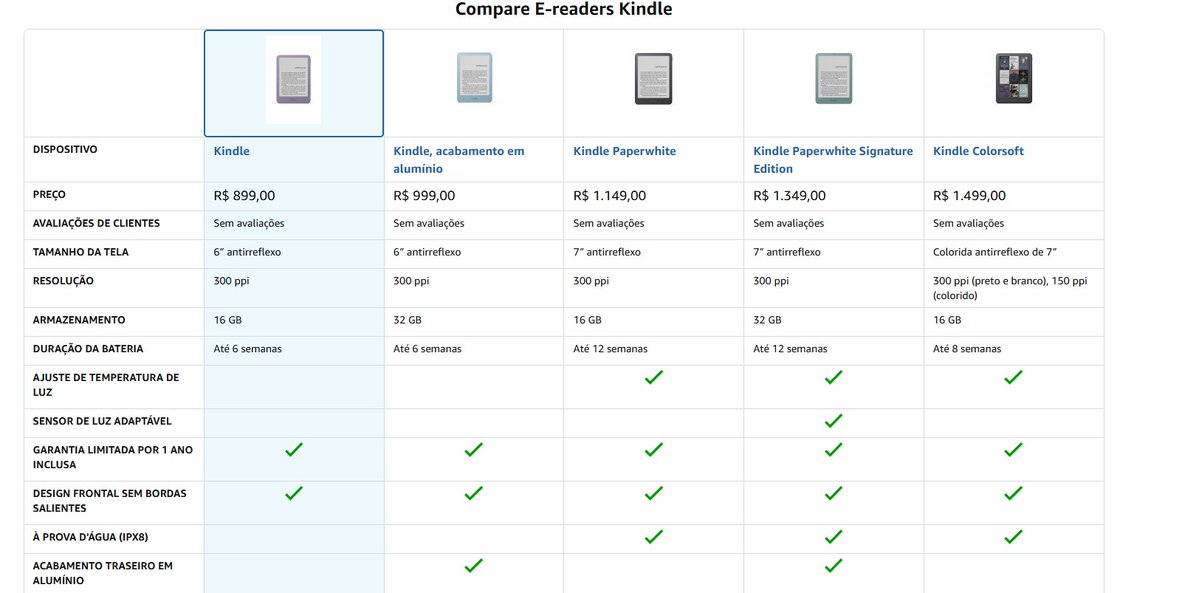Click flush-front design checkmark for Kindle Colorsoft
Screen dimensions: 1199x593
1013,494
